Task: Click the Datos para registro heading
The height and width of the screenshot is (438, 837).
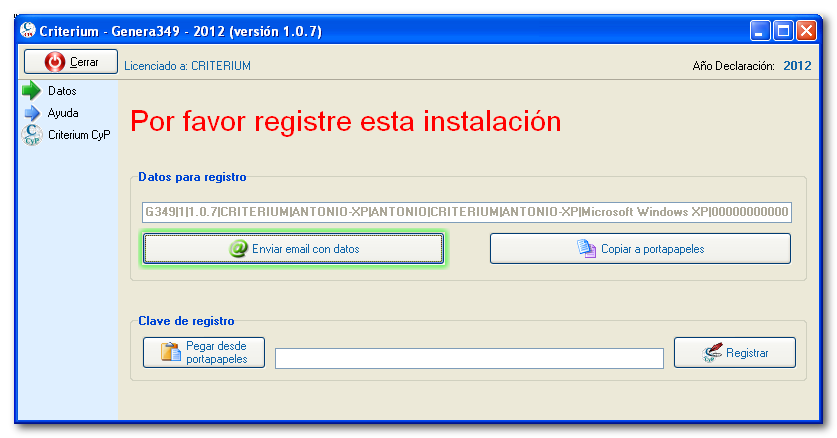Action: tap(192, 177)
